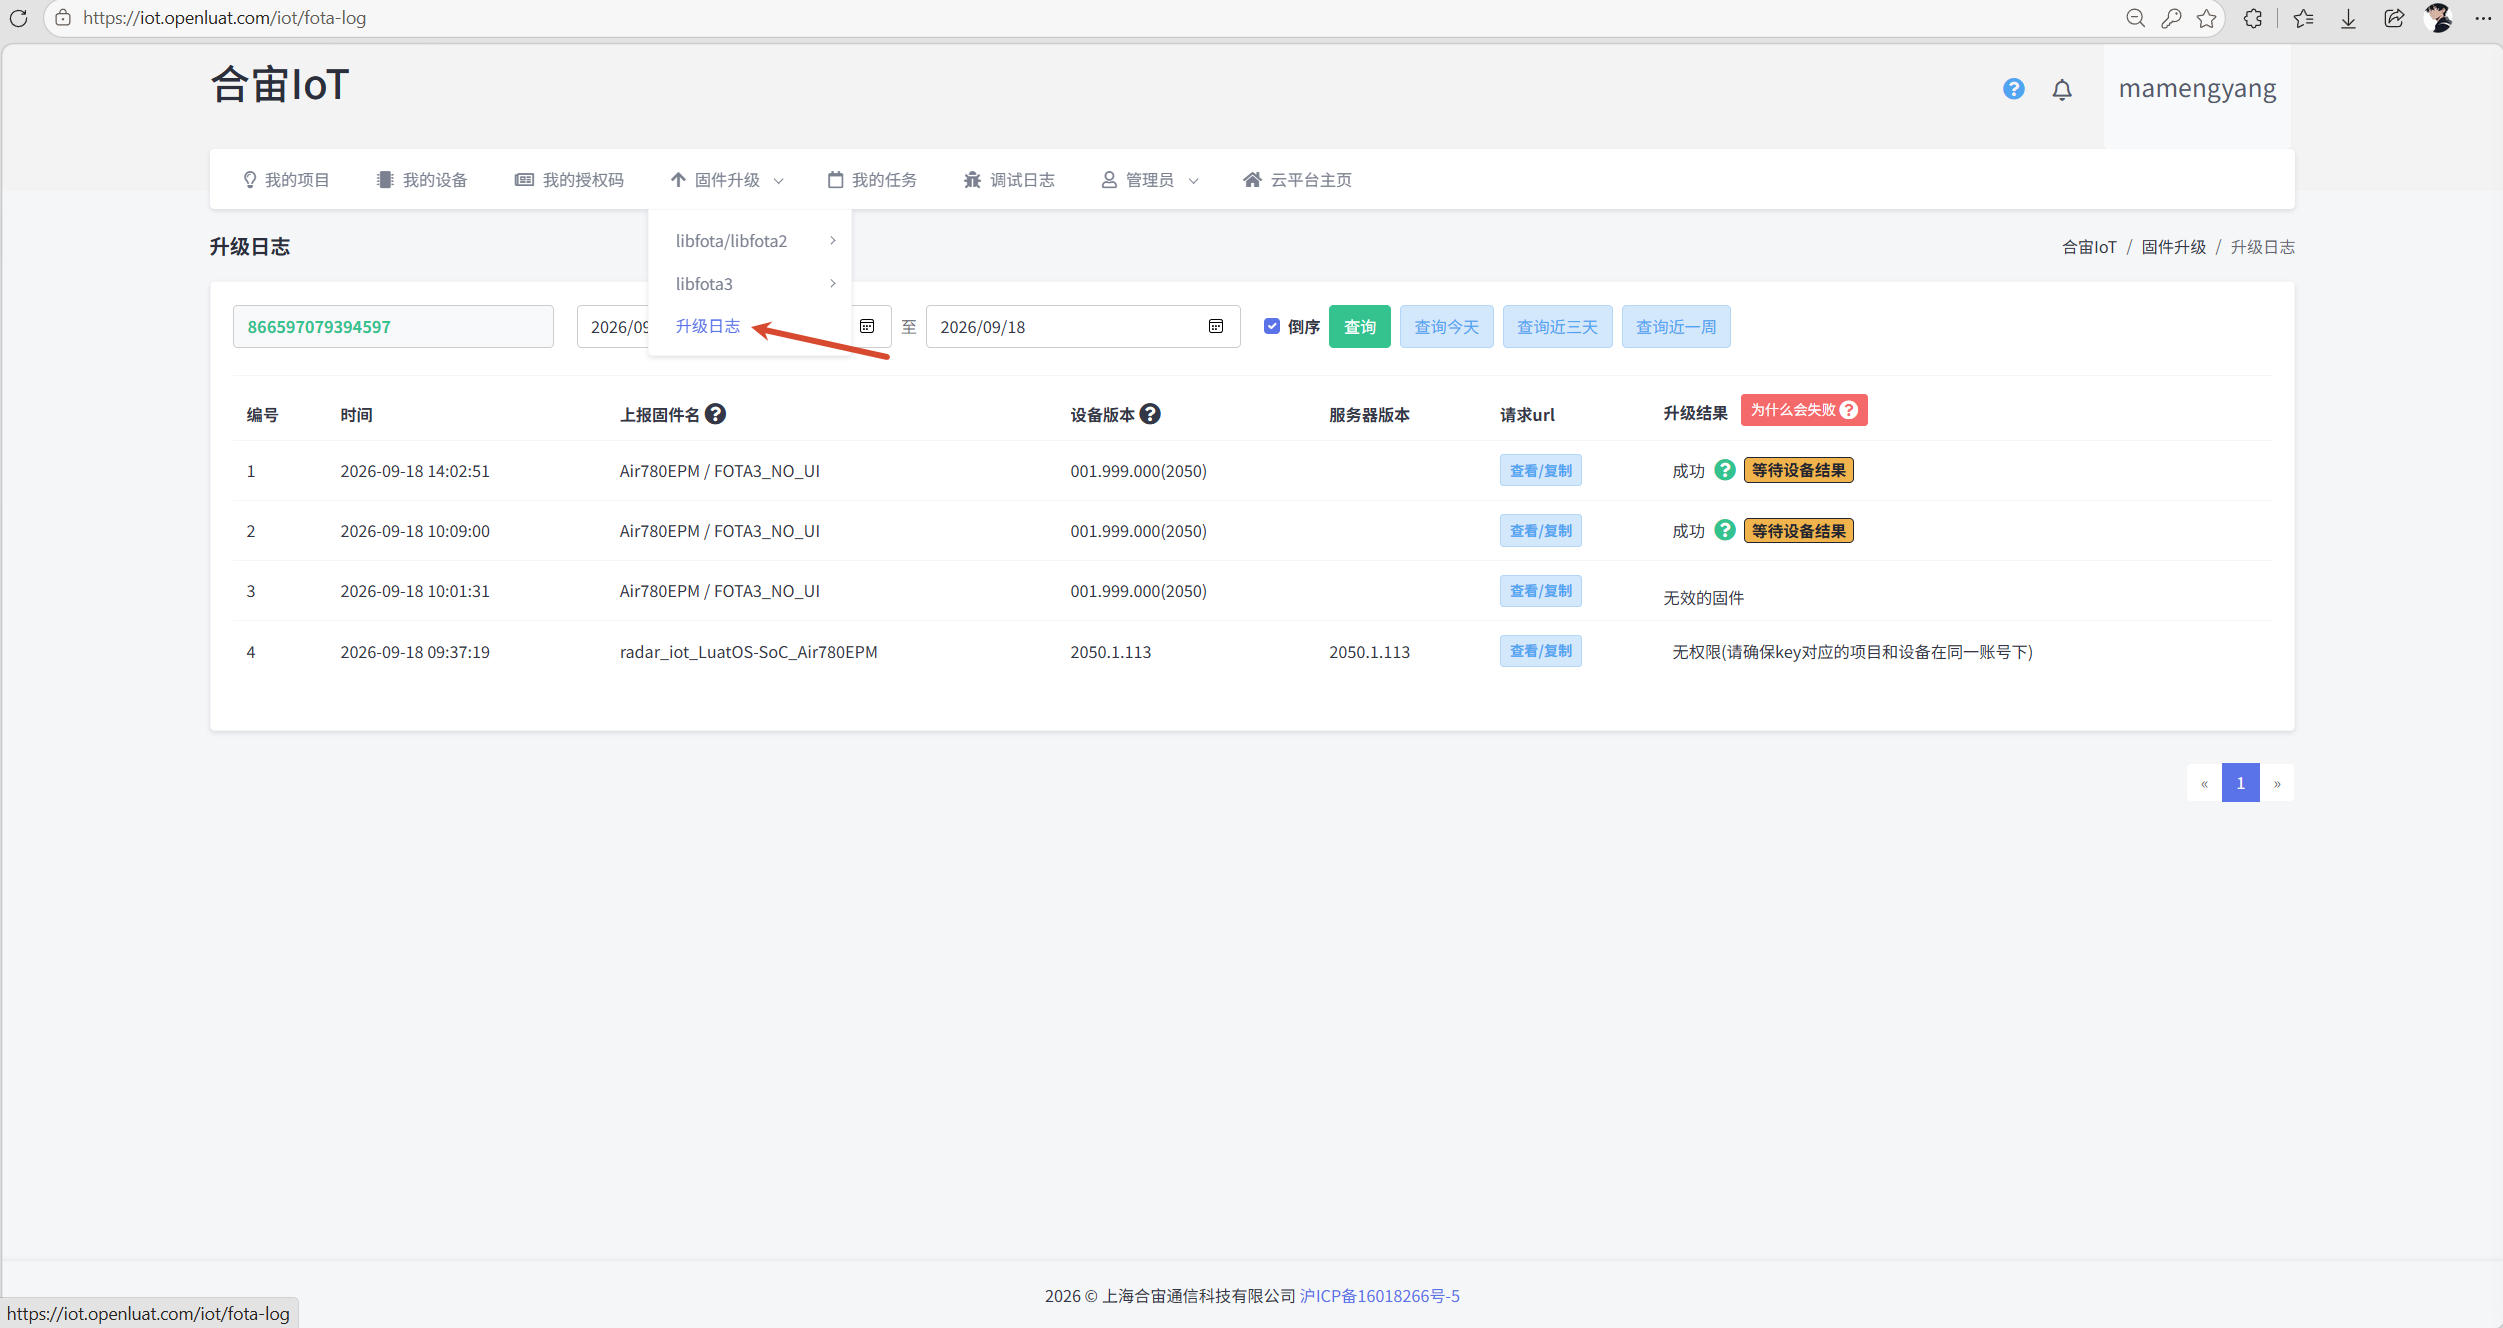
Task: Click help icon next to 上报固件名
Action: tap(715, 414)
